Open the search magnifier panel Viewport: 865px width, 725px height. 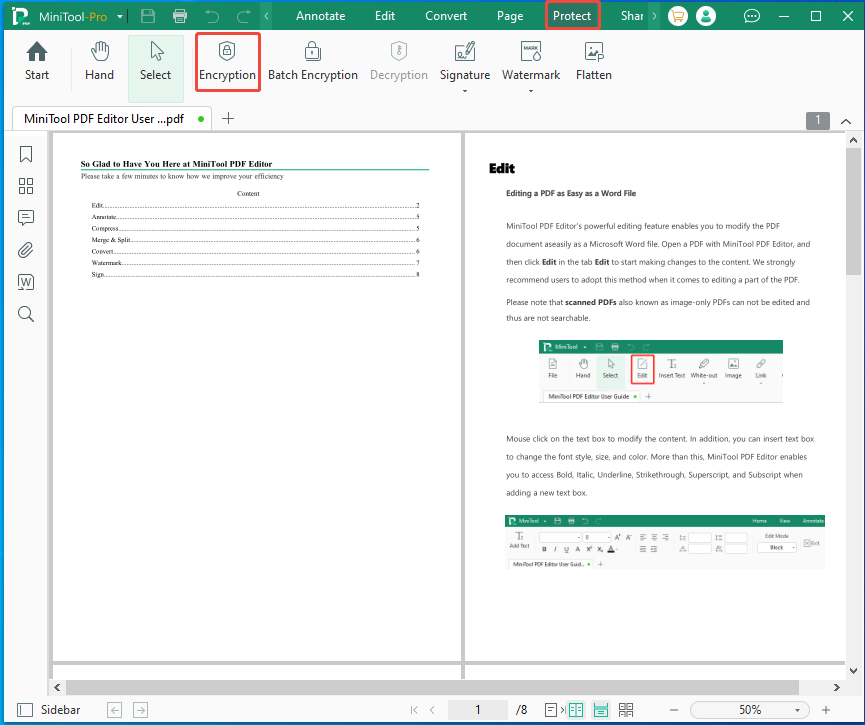click(26, 314)
